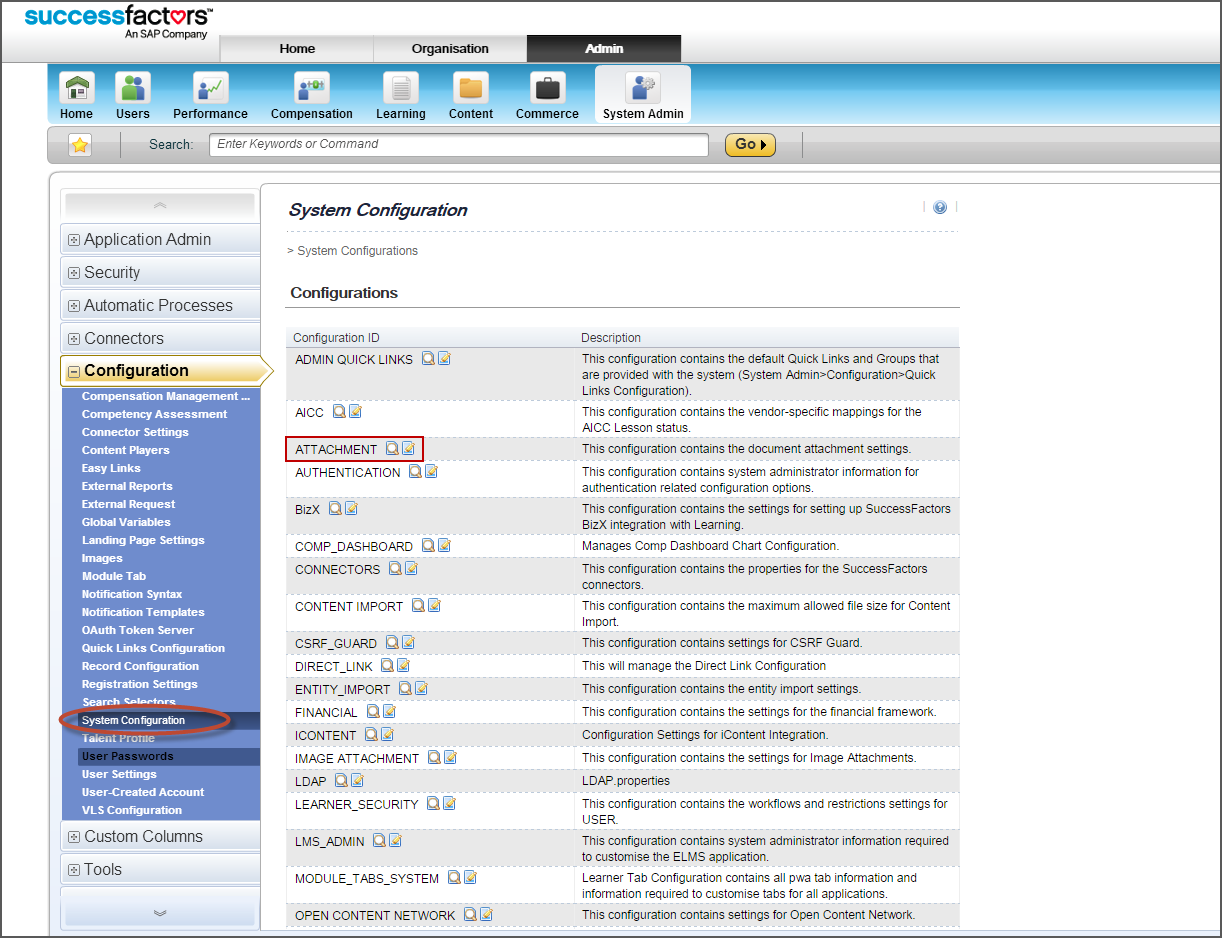The image size is (1222, 938).
Task: Open Global Variables in the sidebar
Action: coord(126,522)
